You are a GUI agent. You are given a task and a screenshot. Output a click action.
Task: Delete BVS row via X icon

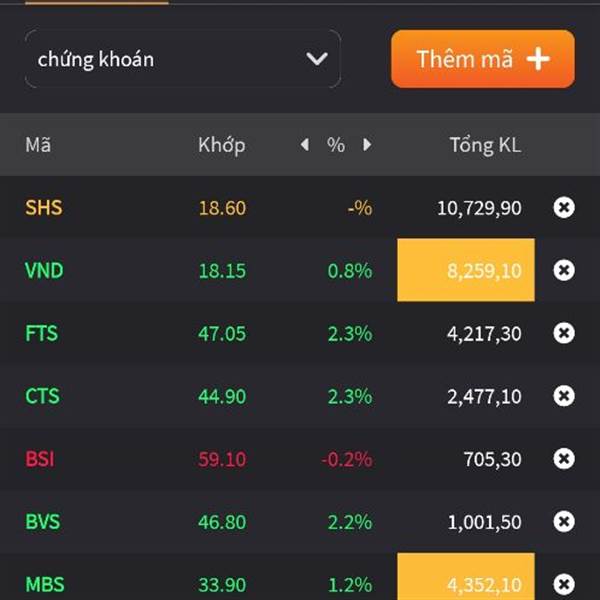pos(564,521)
